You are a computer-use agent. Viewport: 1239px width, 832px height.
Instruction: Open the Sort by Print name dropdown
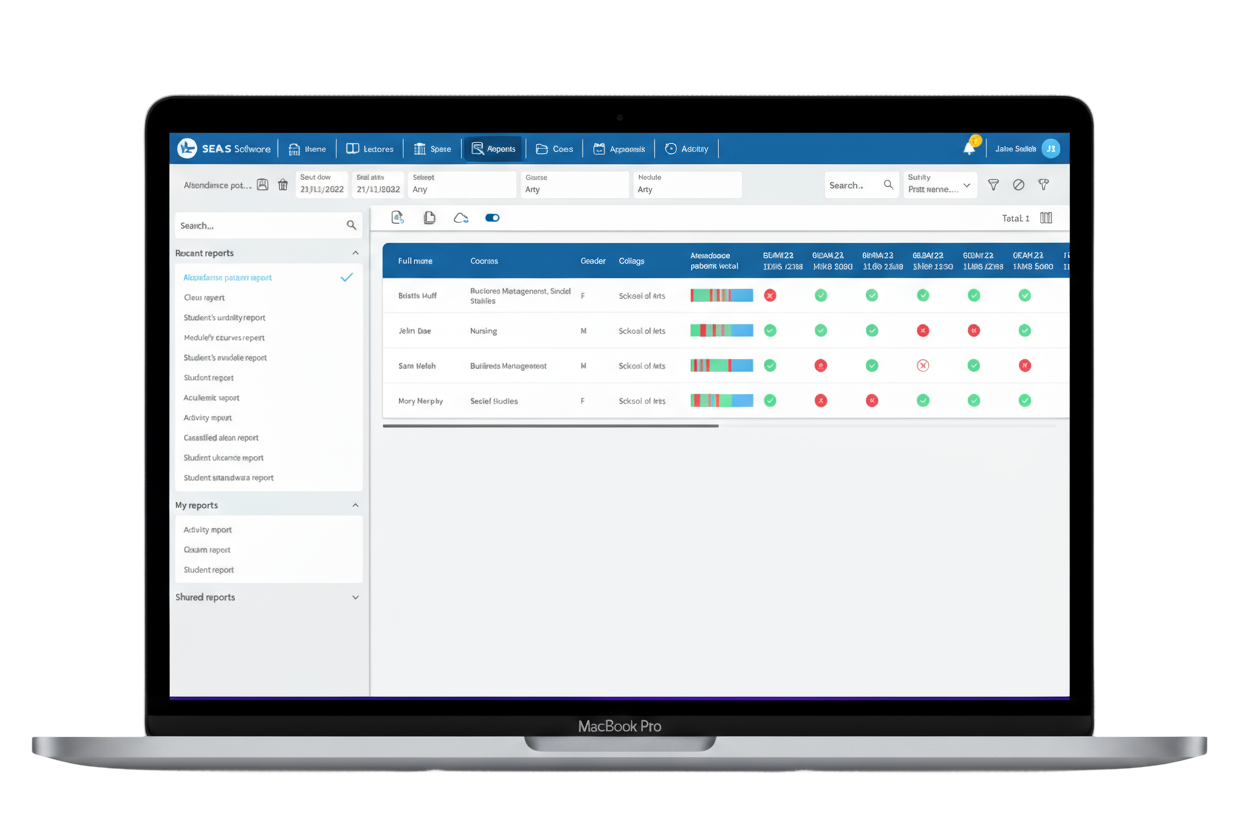point(939,185)
